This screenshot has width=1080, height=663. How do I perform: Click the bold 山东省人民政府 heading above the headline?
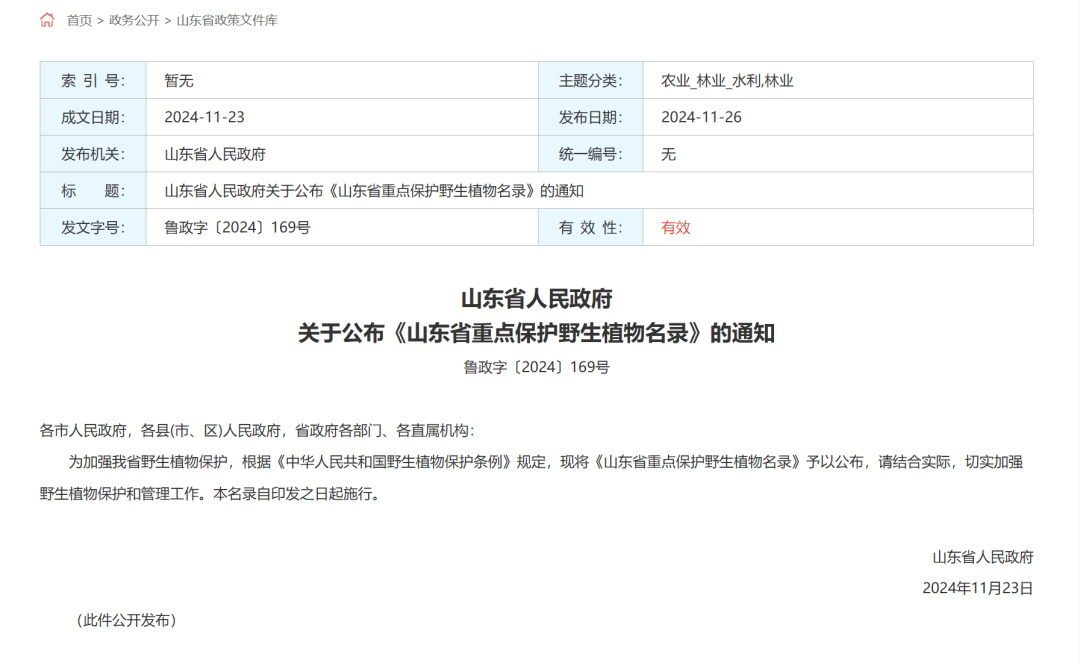pos(536,298)
